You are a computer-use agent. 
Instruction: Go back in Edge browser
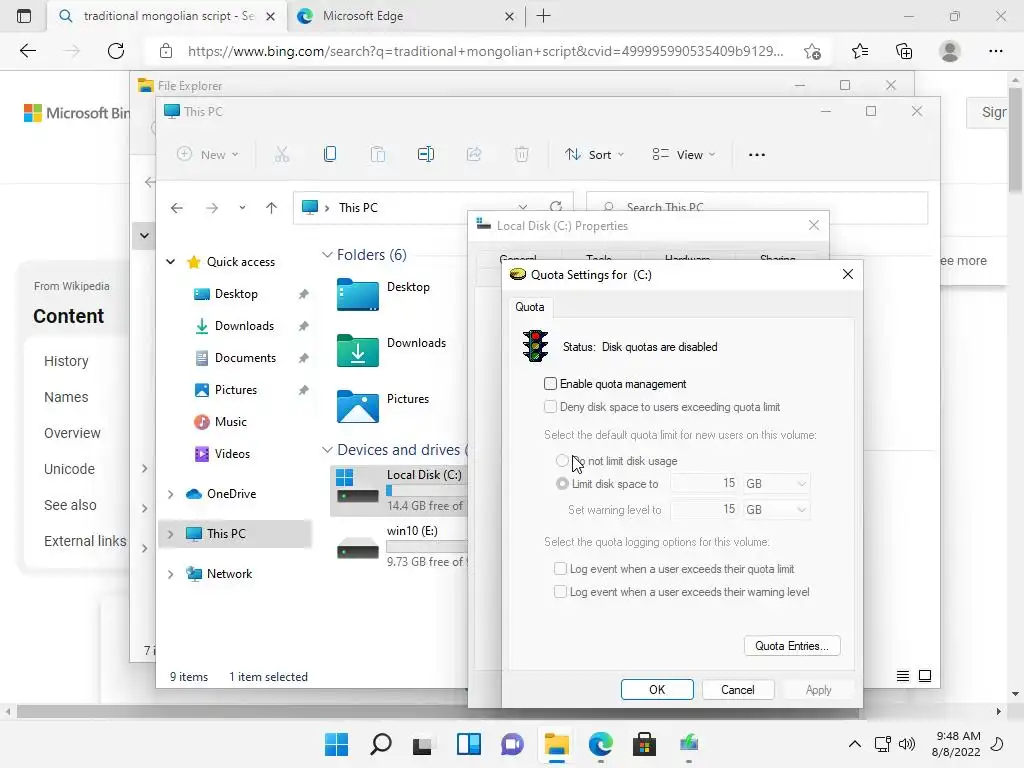(27, 51)
